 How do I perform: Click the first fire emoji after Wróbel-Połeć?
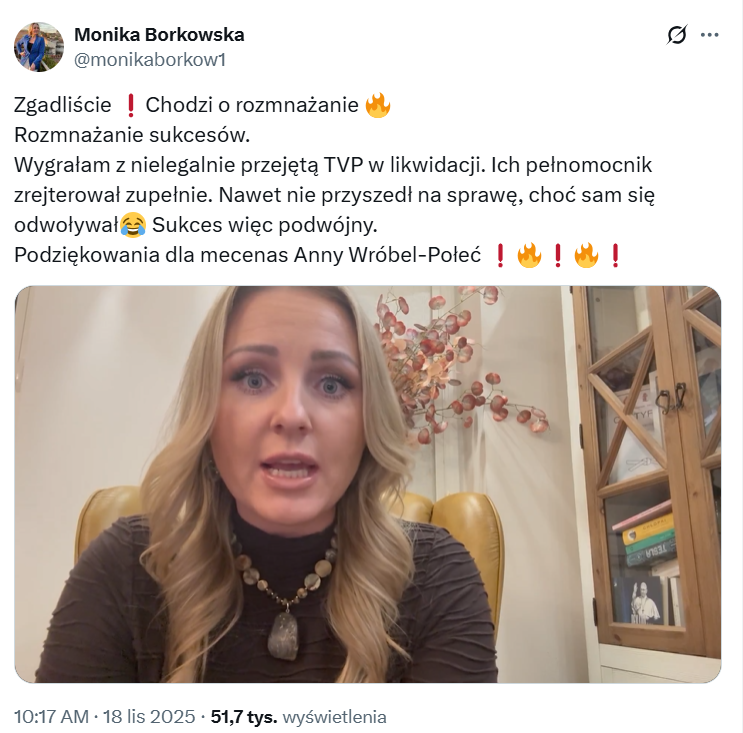coord(529,255)
